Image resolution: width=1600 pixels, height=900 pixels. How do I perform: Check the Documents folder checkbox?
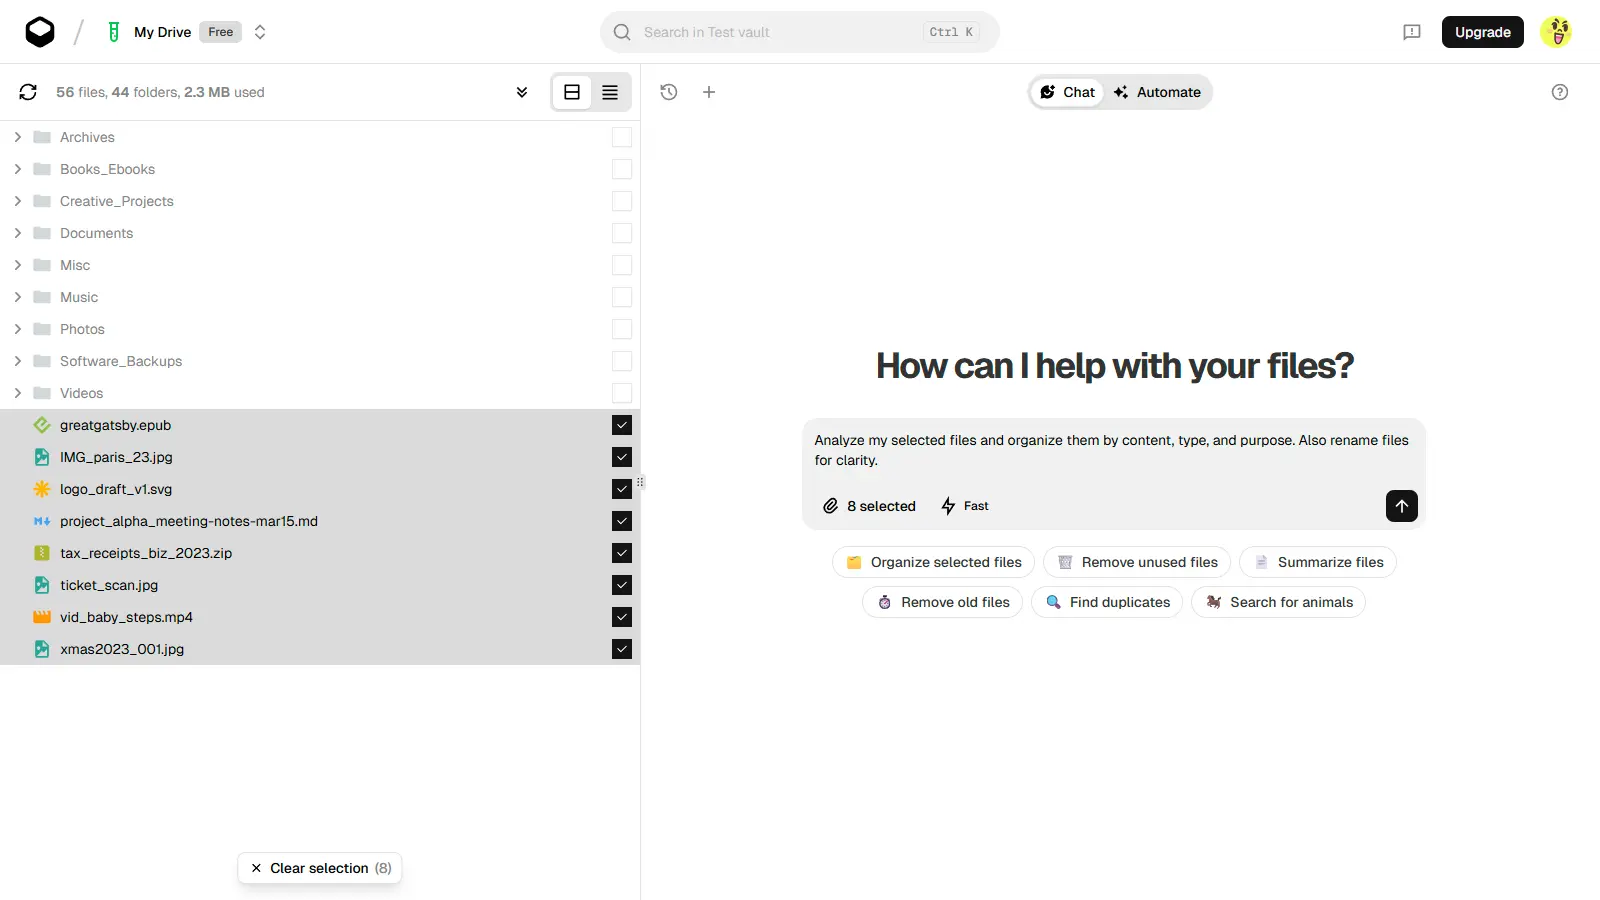click(622, 233)
